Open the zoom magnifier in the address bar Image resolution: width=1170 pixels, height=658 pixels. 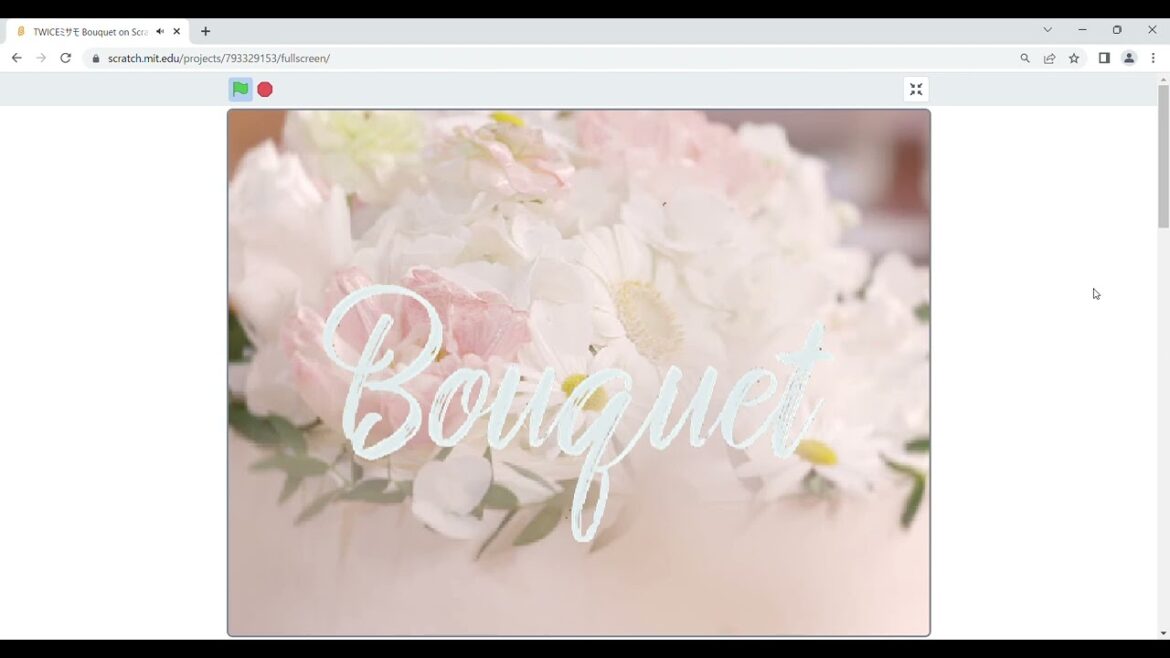click(x=1025, y=59)
